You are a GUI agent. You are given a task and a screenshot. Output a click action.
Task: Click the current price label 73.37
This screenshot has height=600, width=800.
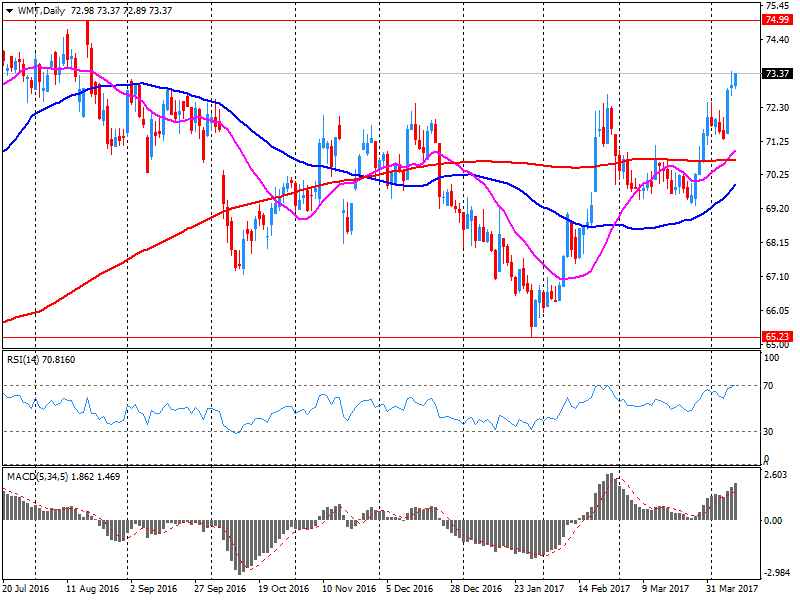pos(777,73)
